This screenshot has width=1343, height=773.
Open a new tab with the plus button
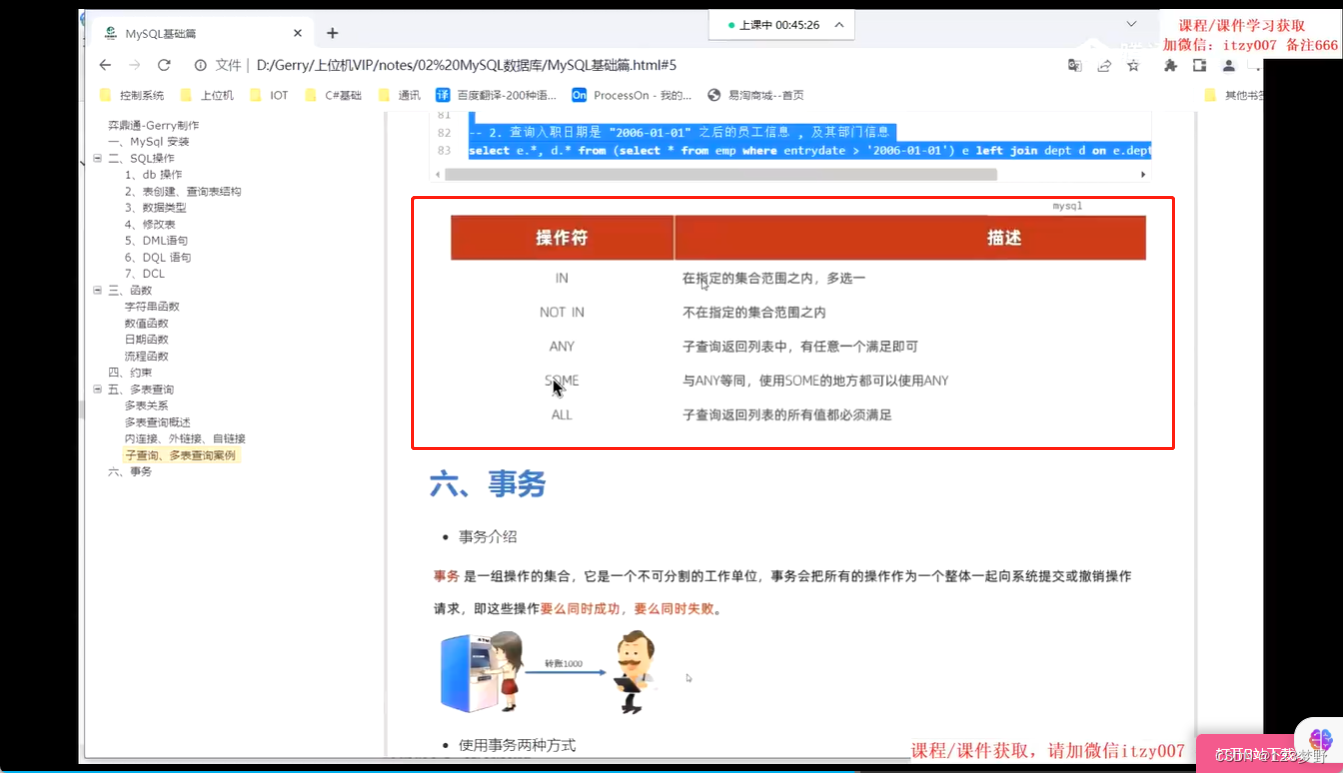click(332, 31)
